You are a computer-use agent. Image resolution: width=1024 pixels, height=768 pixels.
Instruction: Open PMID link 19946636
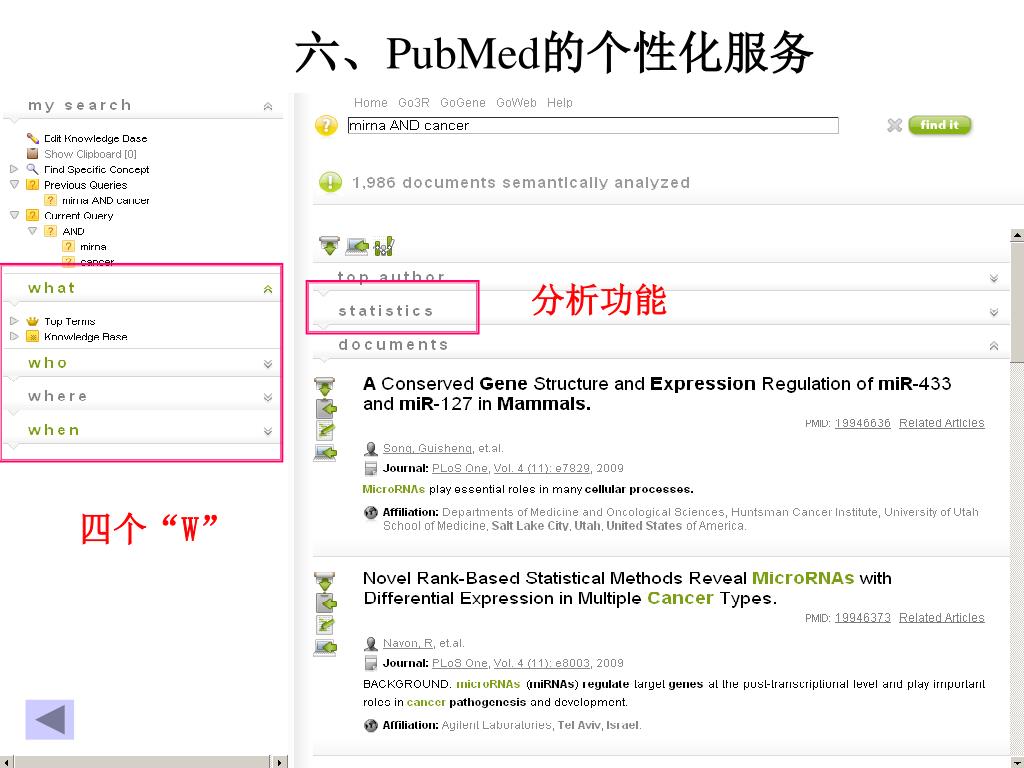click(862, 423)
